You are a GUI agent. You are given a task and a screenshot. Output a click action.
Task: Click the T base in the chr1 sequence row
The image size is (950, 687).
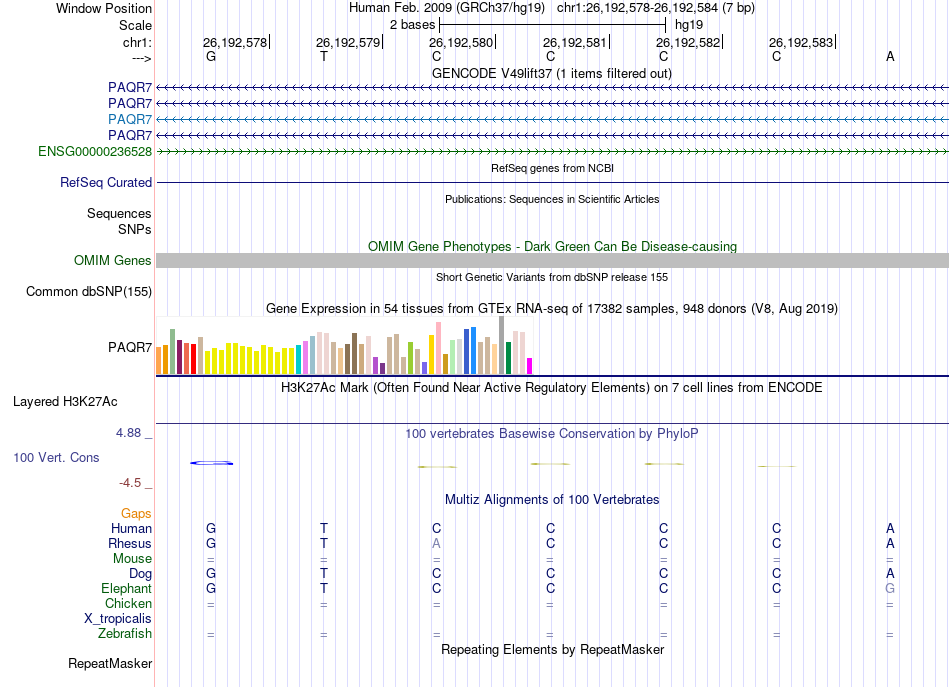tap(324, 56)
